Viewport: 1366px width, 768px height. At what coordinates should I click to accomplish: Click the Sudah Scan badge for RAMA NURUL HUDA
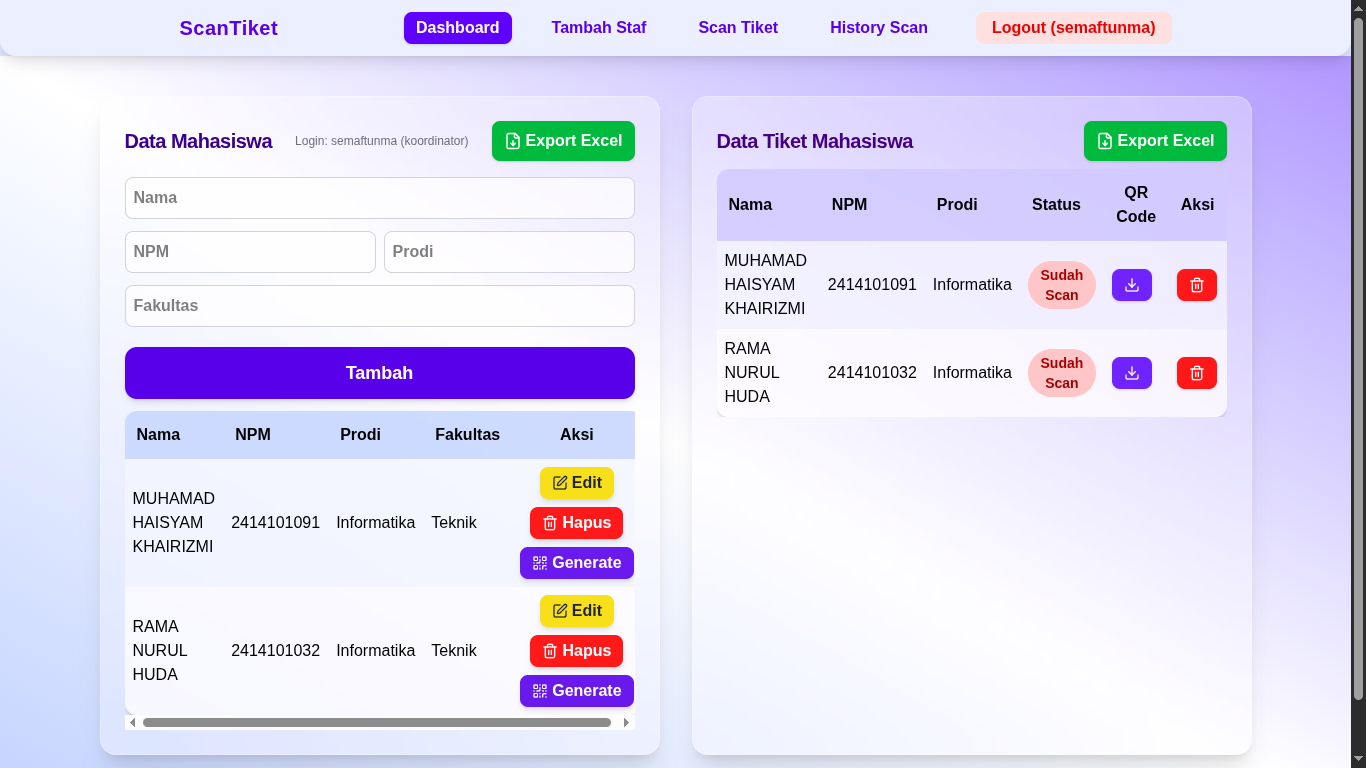pos(1061,372)
